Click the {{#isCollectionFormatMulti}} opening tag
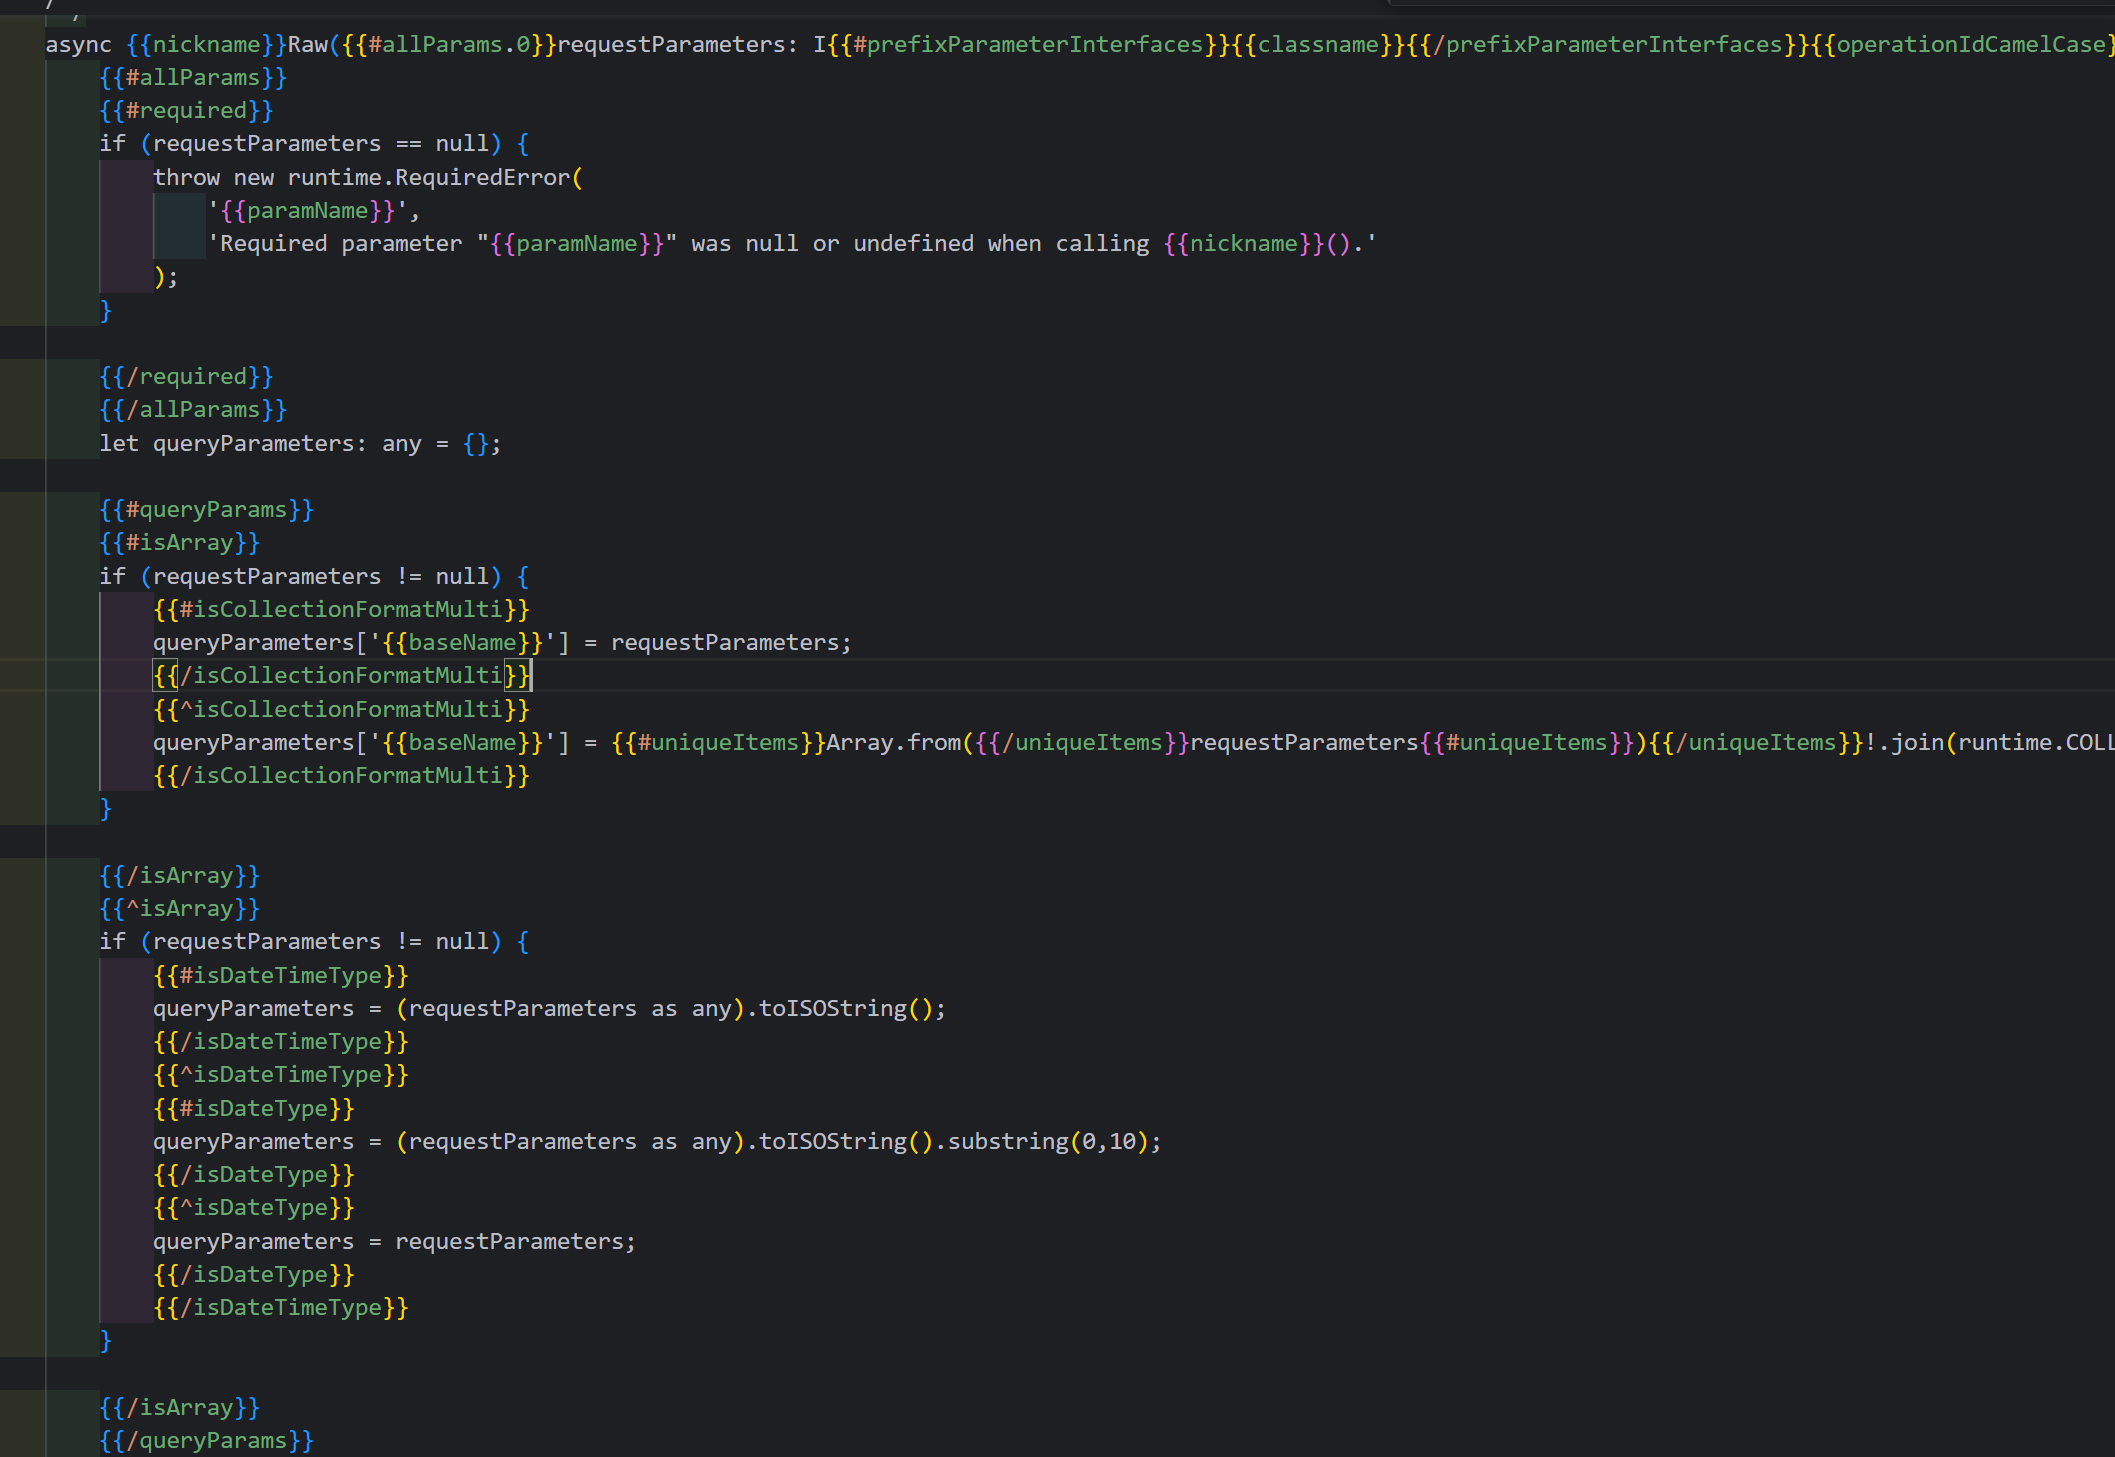This screenshot has height=1457, width=2115. (341, 610)
